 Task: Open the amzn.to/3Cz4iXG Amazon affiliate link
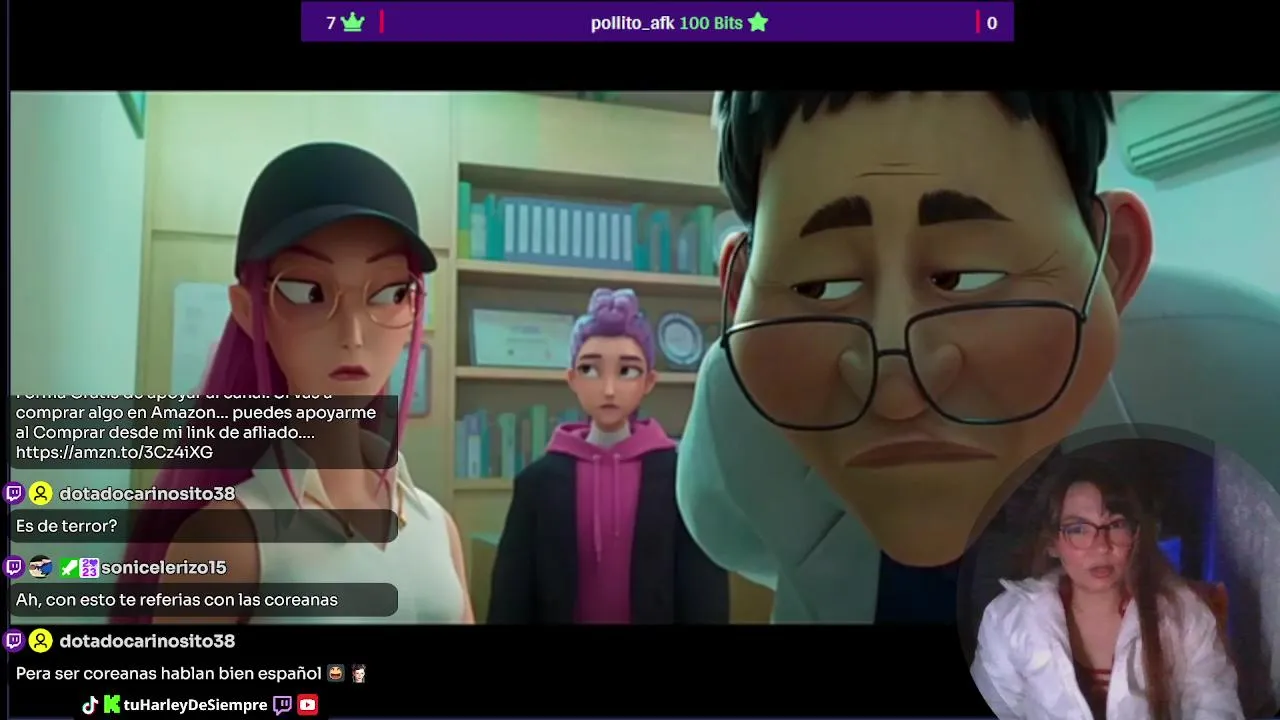(x=114, y=452)
